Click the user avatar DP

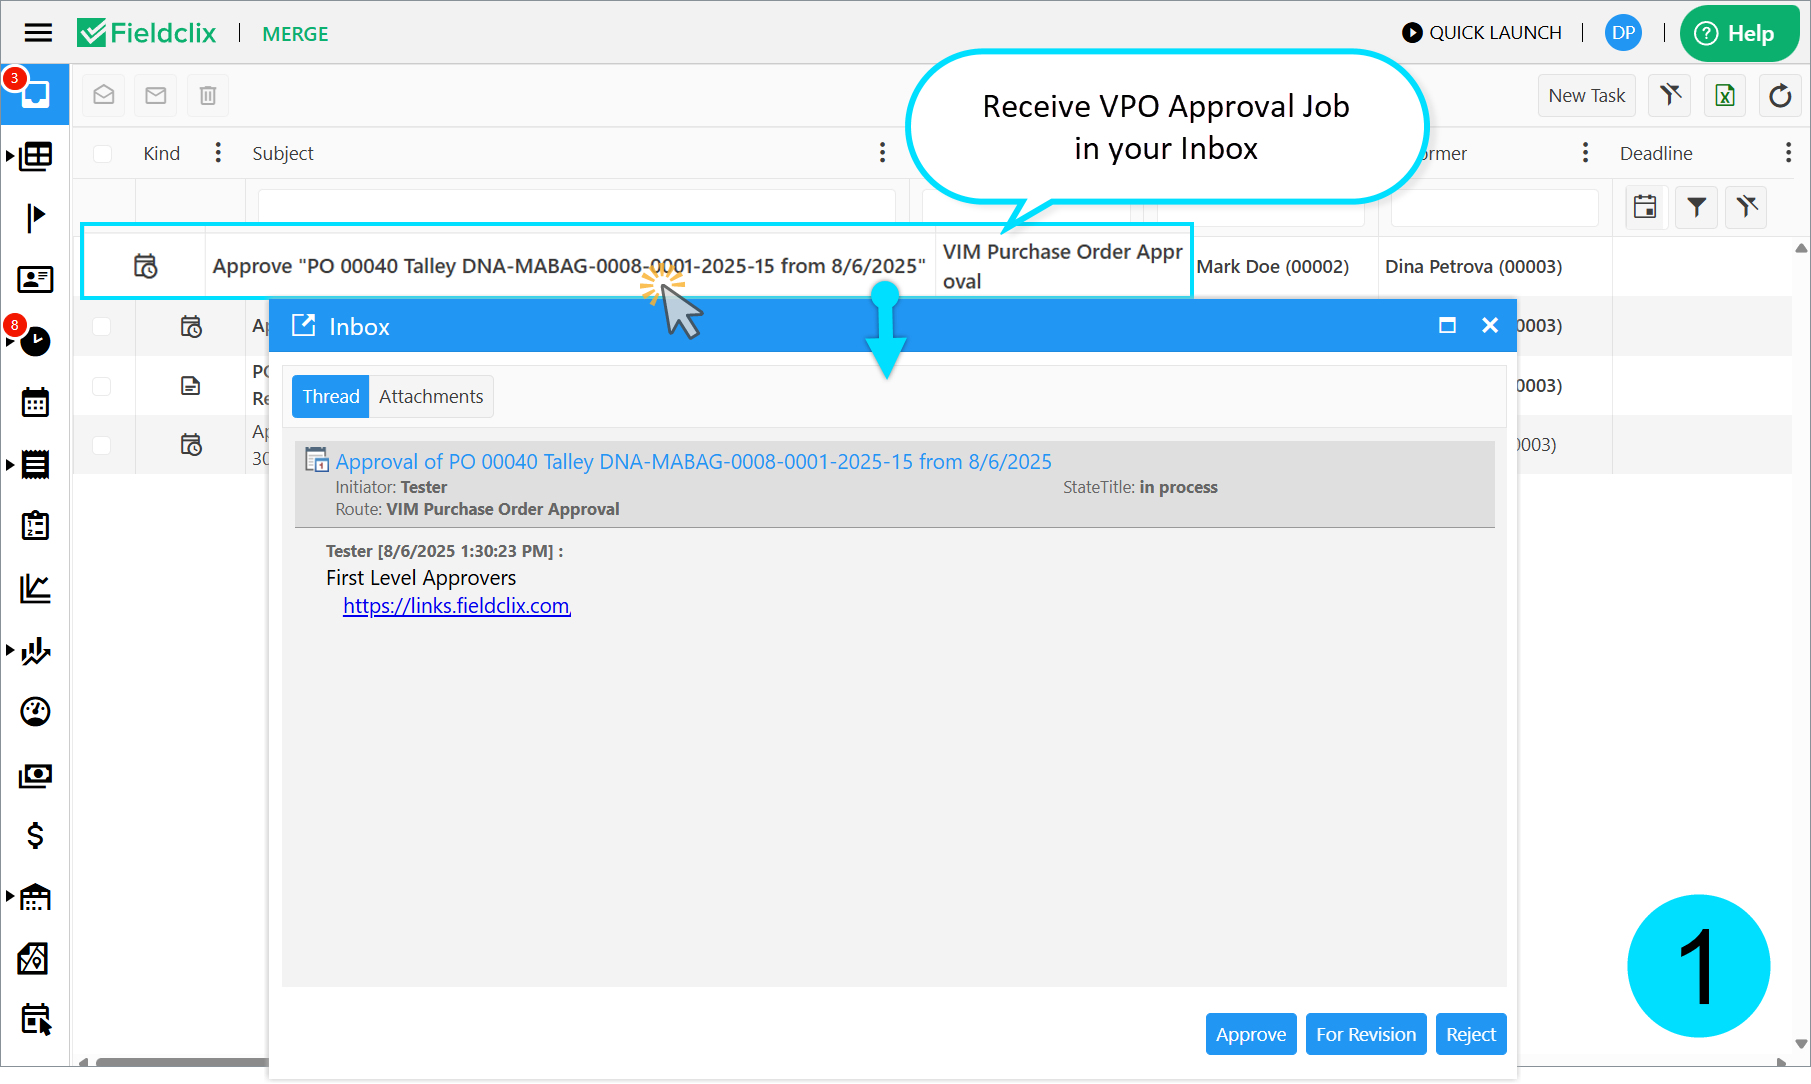coord(1623,33)
